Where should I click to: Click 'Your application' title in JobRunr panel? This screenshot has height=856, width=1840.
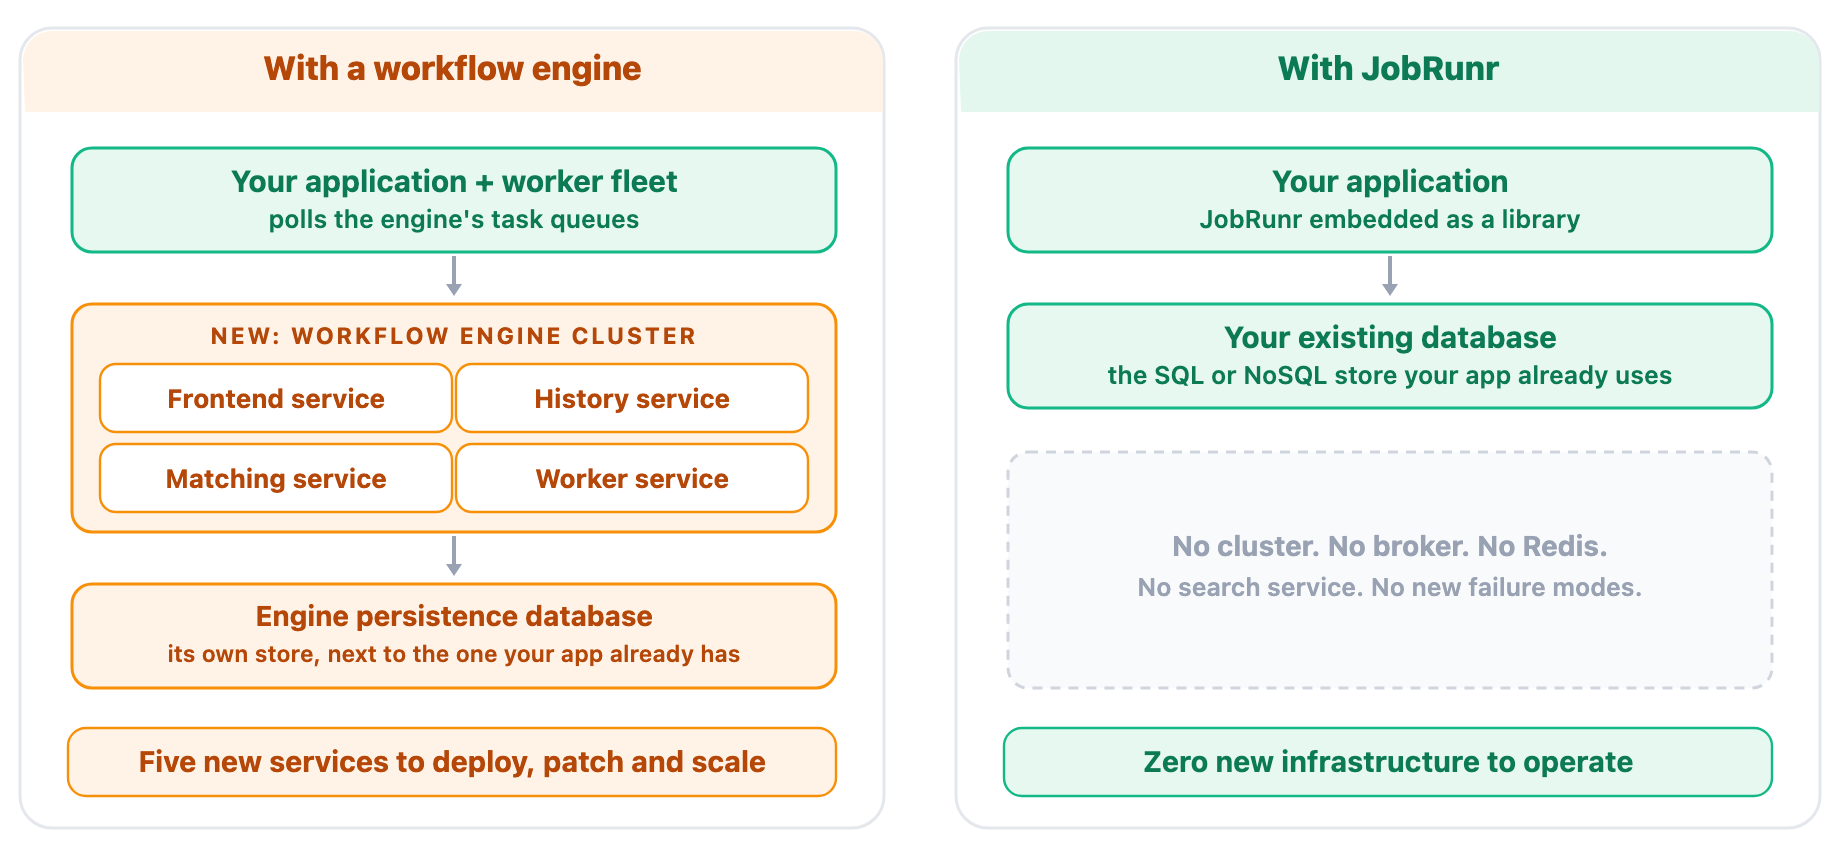(x=1390, y=181)
